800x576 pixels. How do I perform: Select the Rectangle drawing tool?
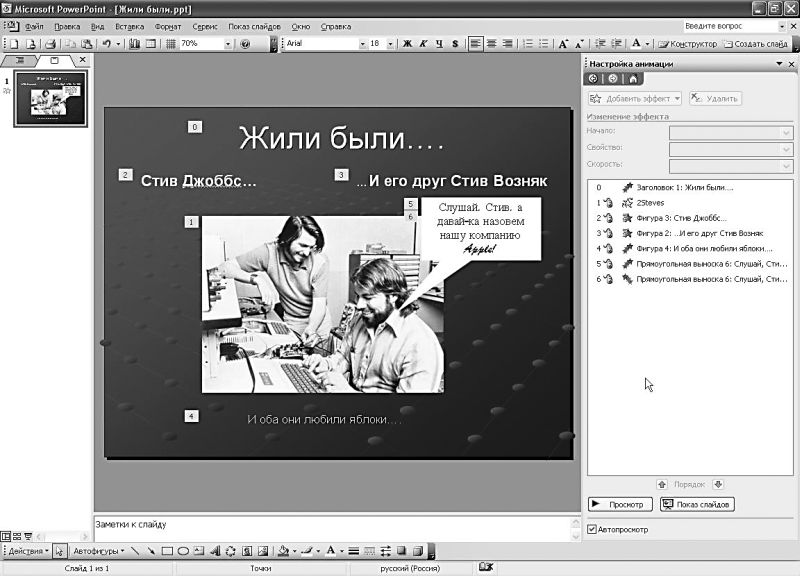point(168,551)
